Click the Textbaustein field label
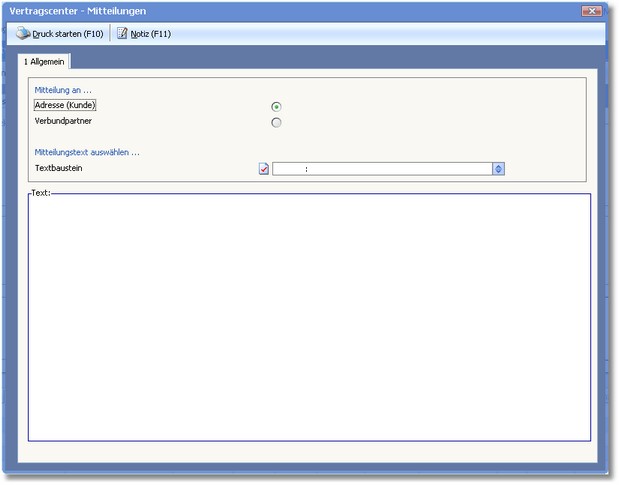Image resolution: width=619 pixels, height=485 pixels. pyautogui.click(x=58, y=168)
